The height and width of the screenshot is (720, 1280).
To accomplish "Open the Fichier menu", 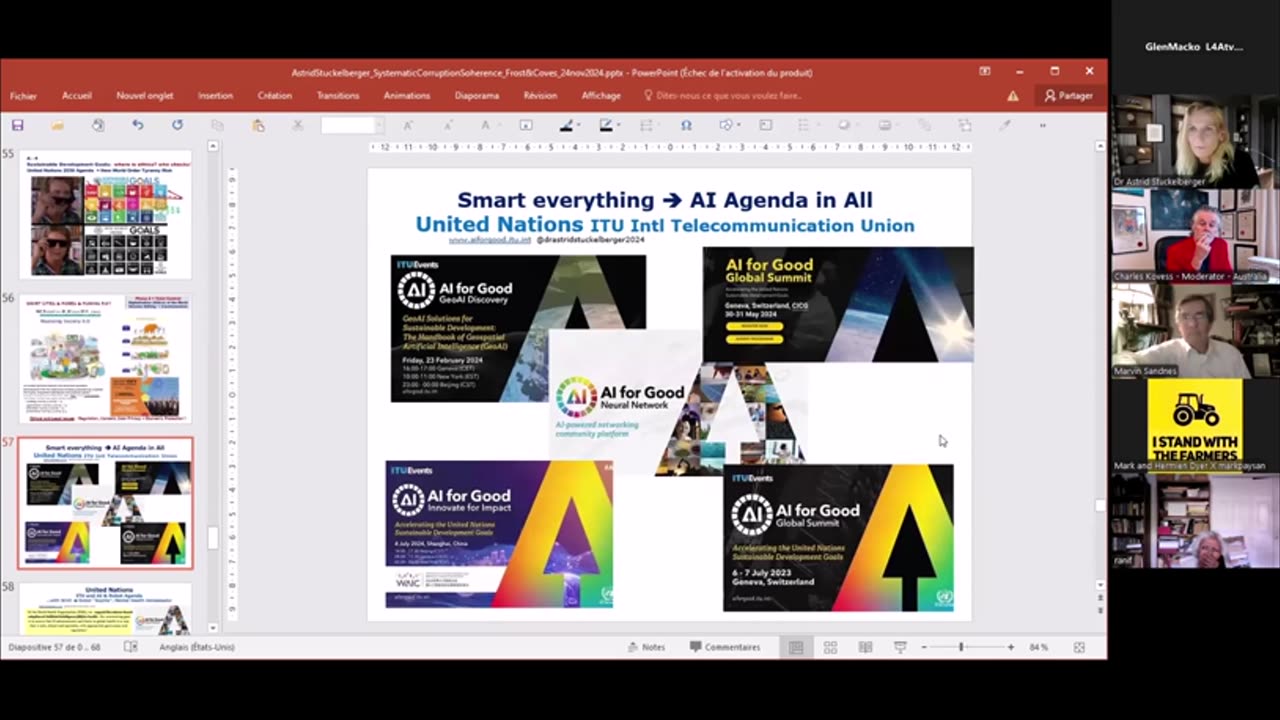I will point(23,96).
